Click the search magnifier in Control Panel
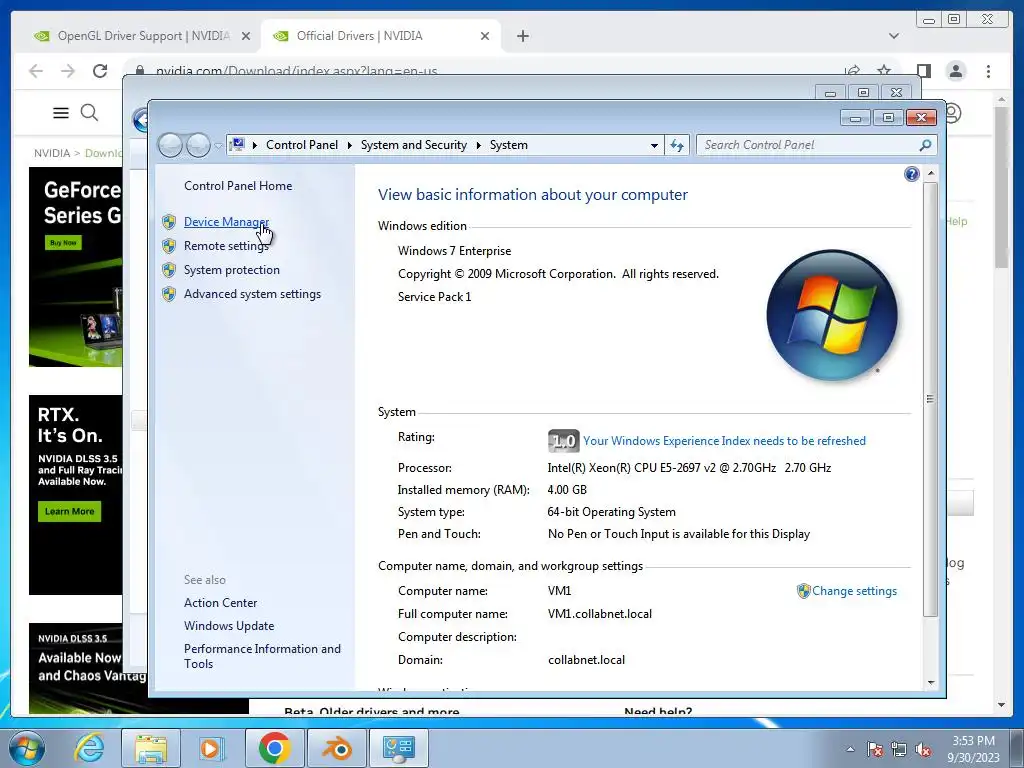This screenshot has height=768, width=1024. coord(925,145)
